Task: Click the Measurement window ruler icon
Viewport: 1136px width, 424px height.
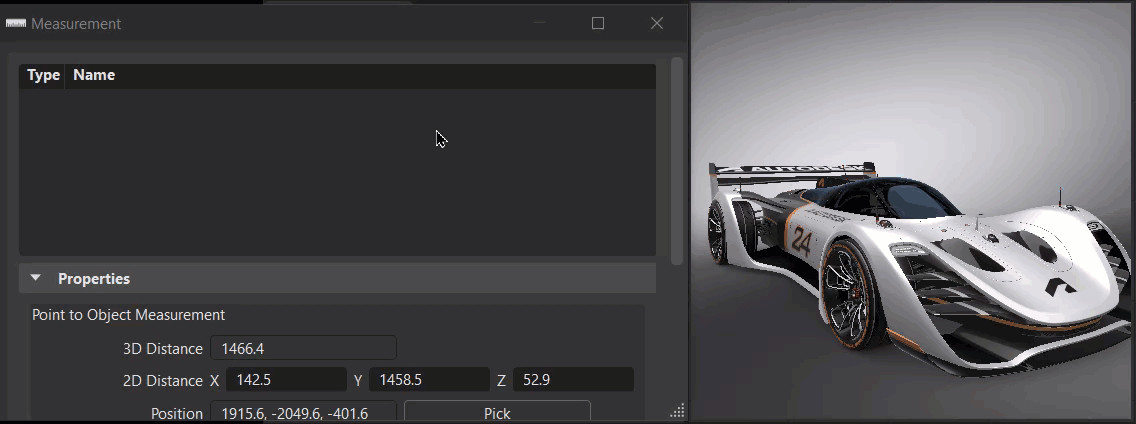Action: pos(16,23)
